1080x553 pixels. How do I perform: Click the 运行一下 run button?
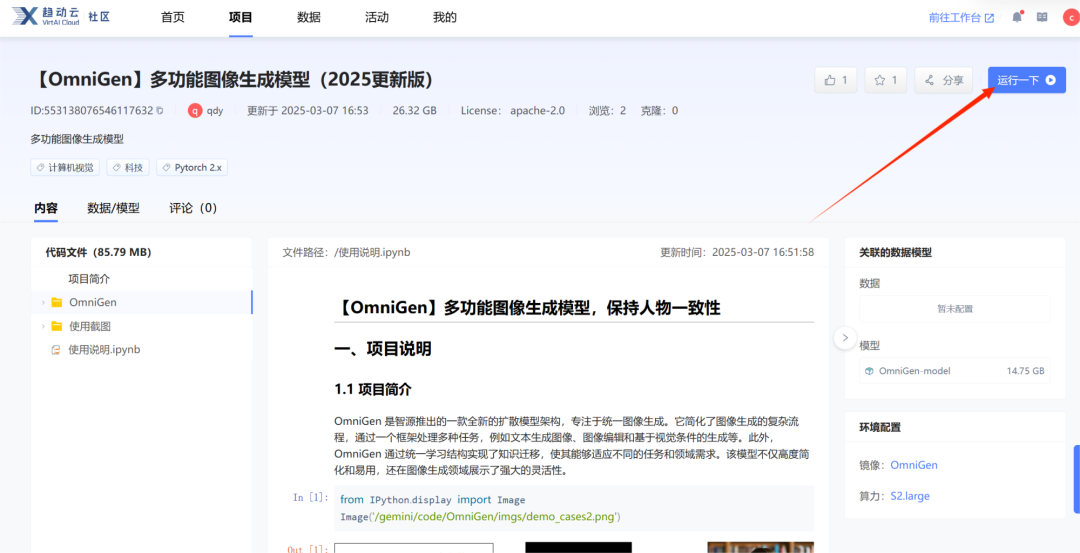[x=1026, y=80]
